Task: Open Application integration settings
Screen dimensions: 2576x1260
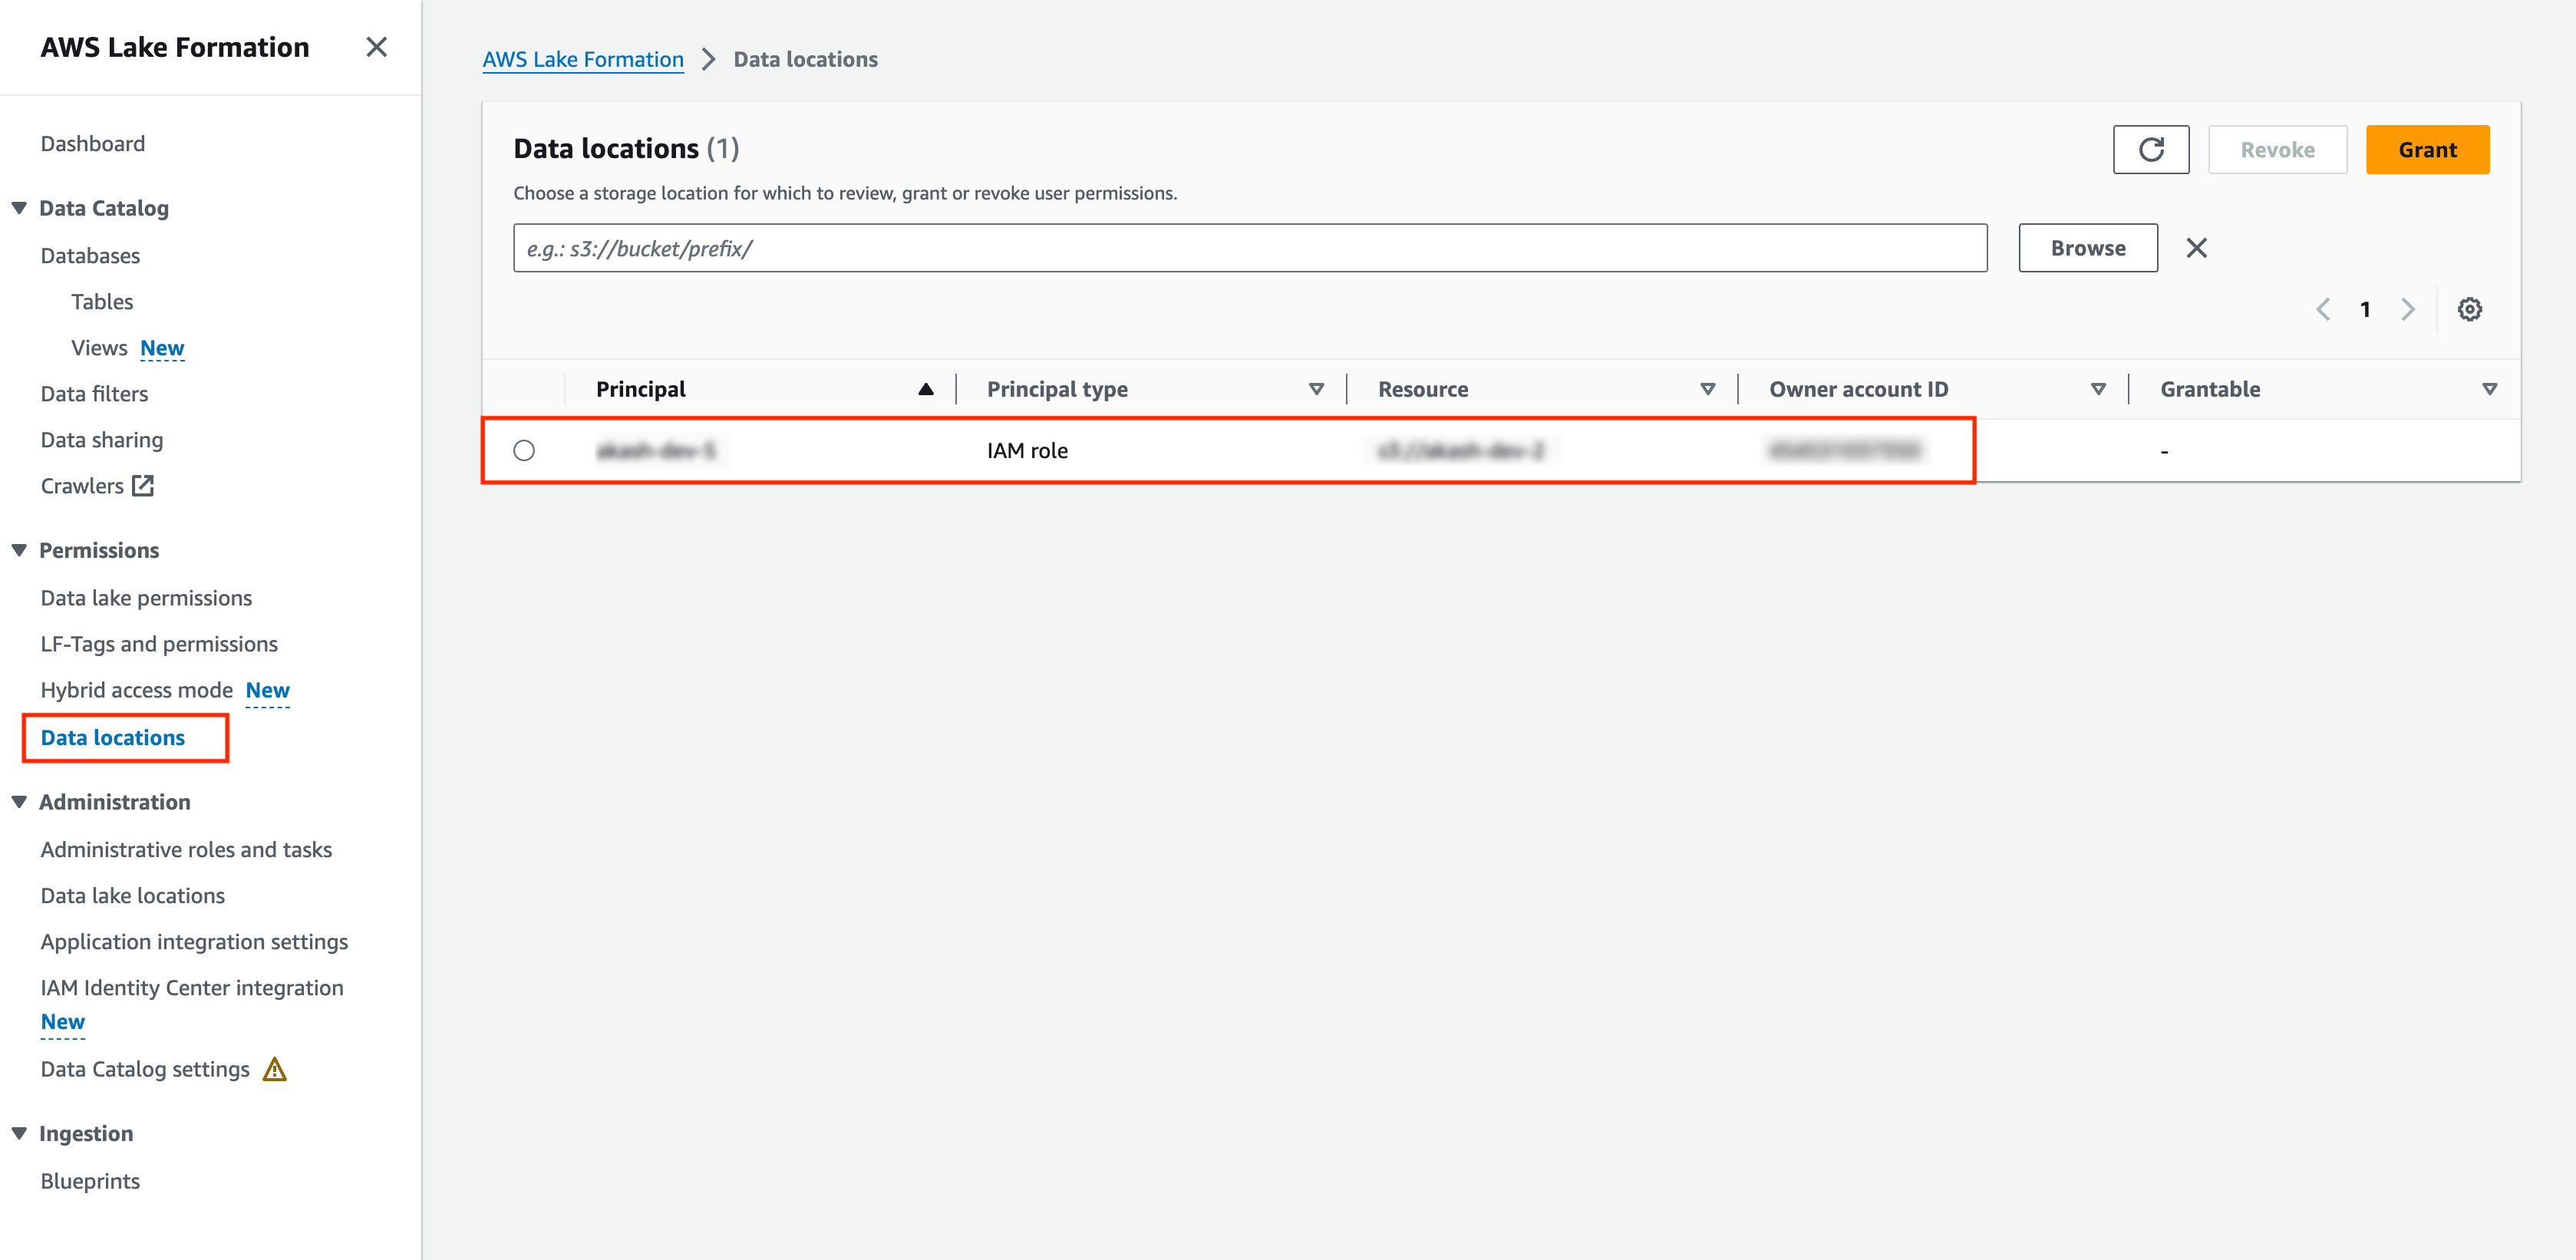Action: point(194,942)
